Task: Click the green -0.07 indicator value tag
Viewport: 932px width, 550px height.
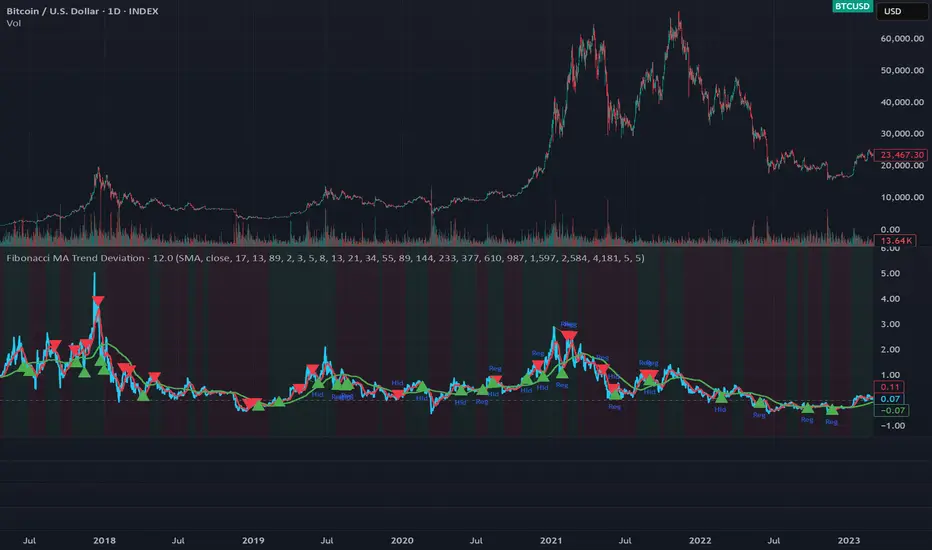Action: (x=892, y=410)
